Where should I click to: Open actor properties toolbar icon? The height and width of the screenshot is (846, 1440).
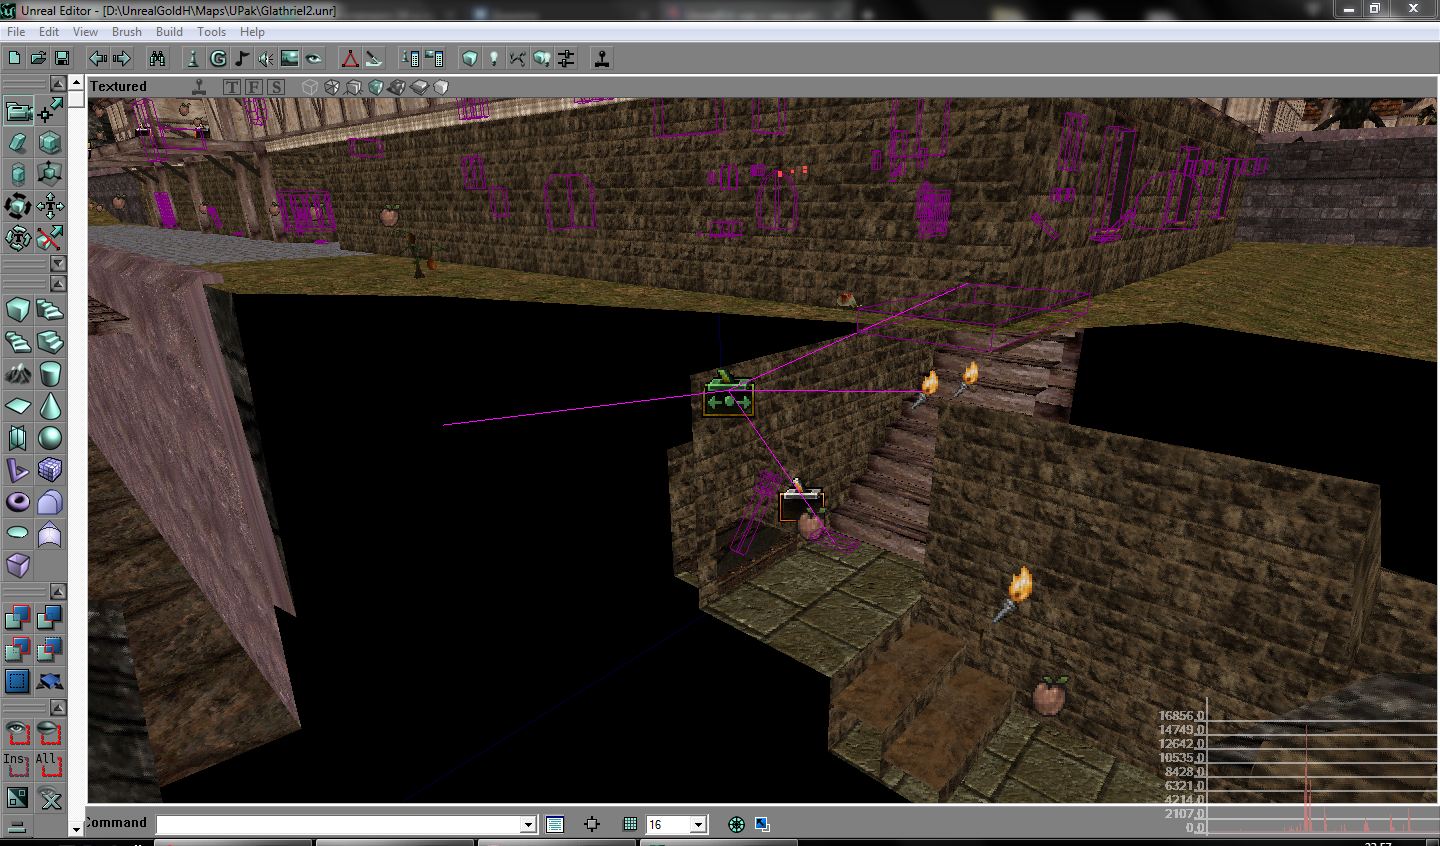point(410,59)
